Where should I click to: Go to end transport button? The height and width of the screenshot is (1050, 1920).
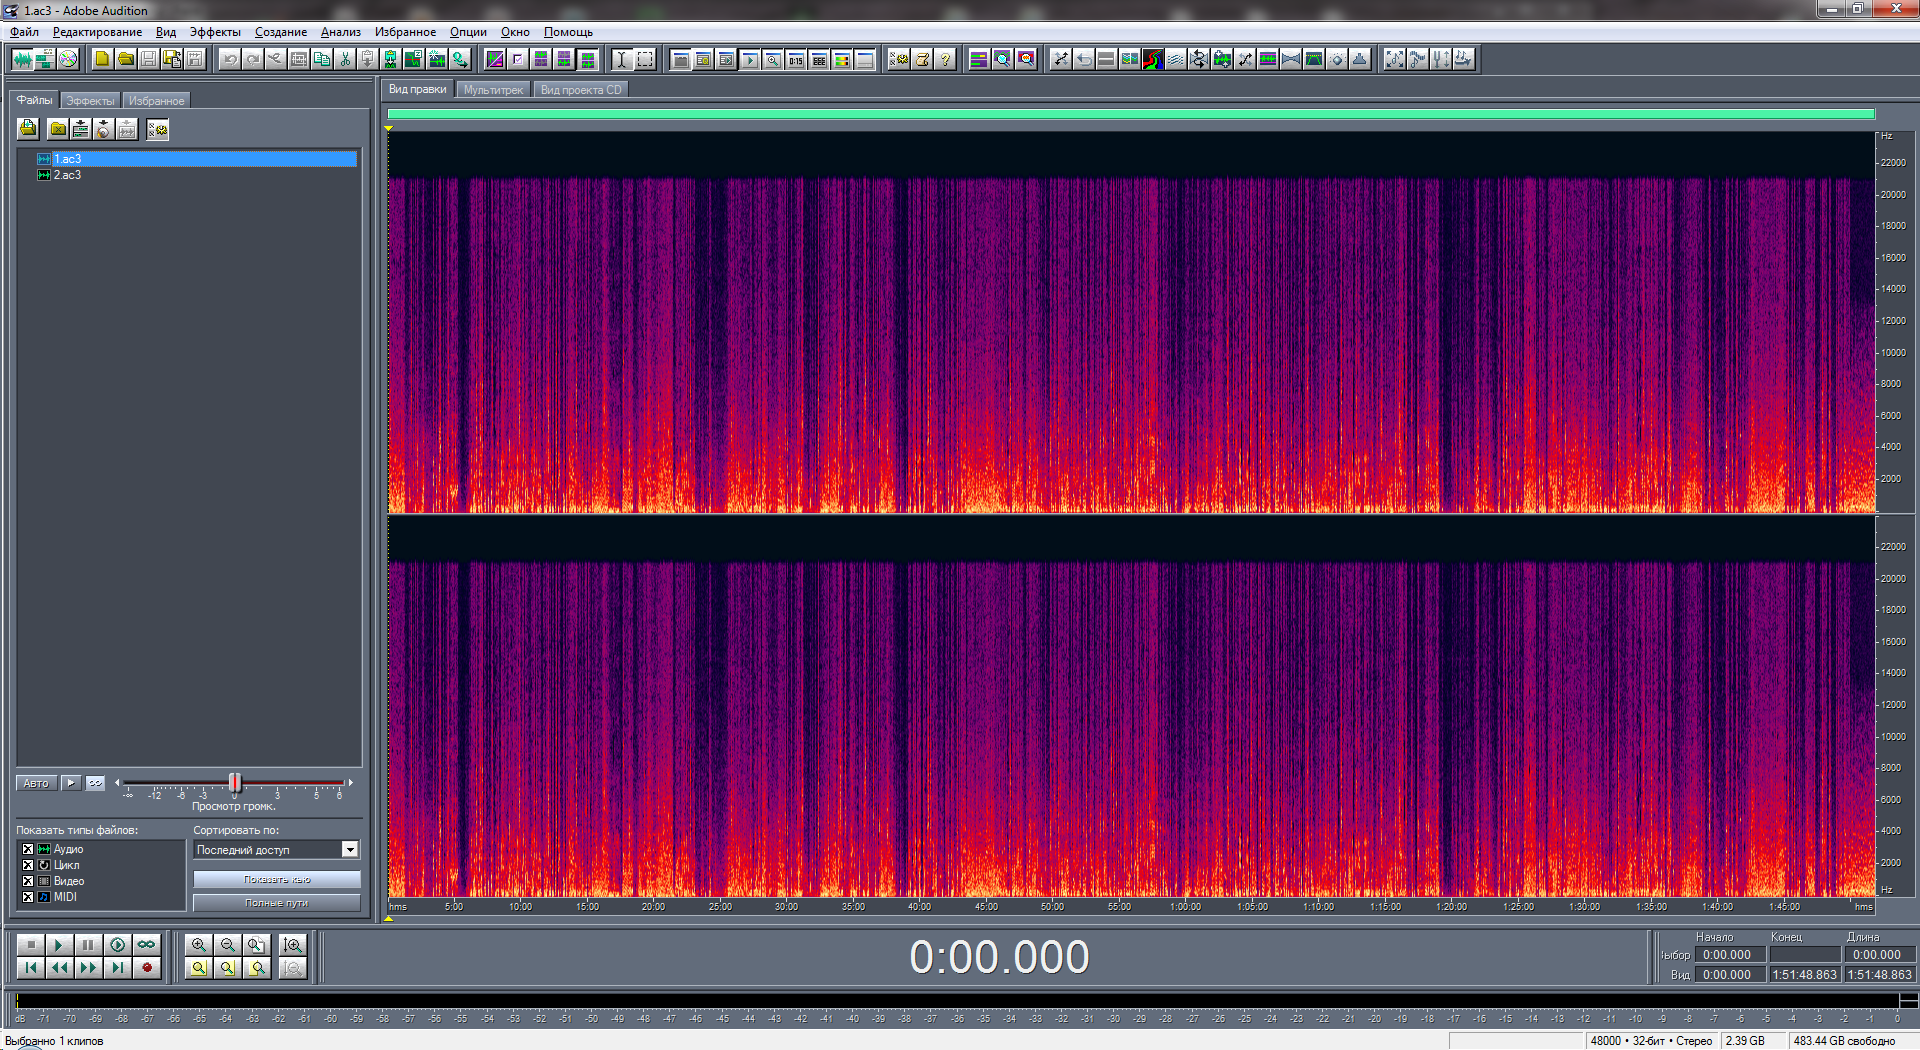118,968
